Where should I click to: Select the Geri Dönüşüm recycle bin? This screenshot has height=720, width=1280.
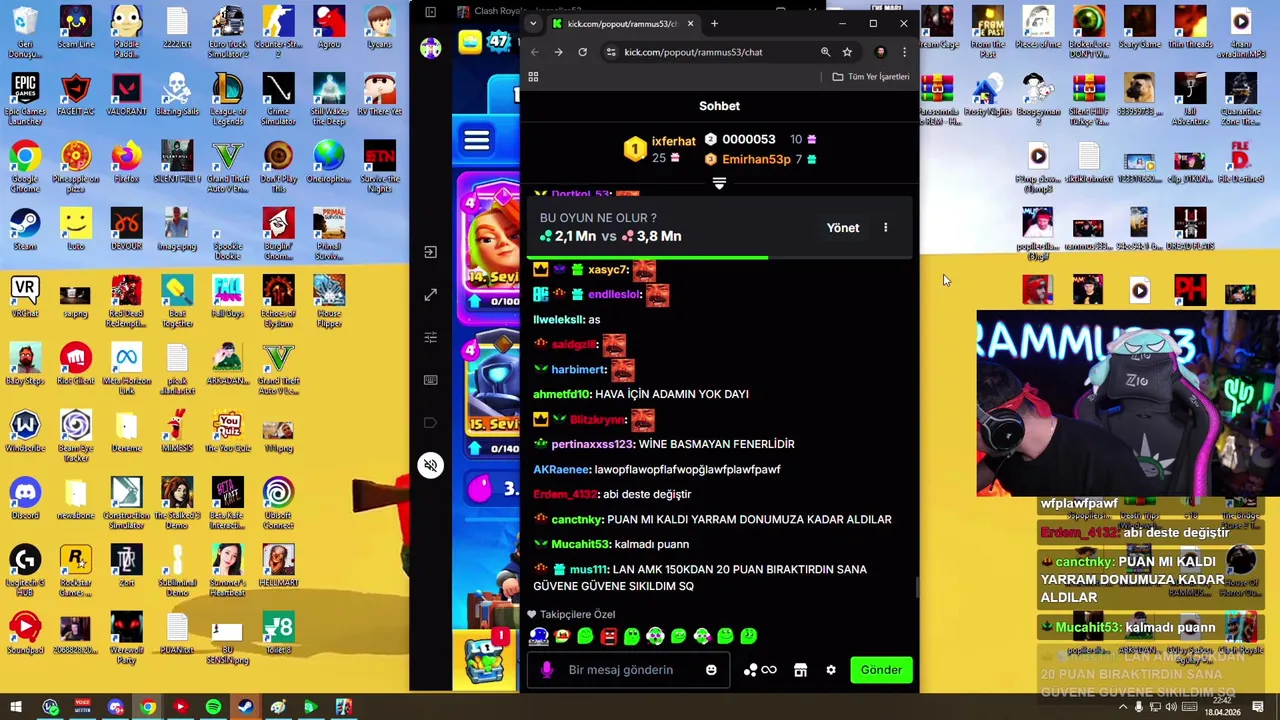(x=25, y=32)
